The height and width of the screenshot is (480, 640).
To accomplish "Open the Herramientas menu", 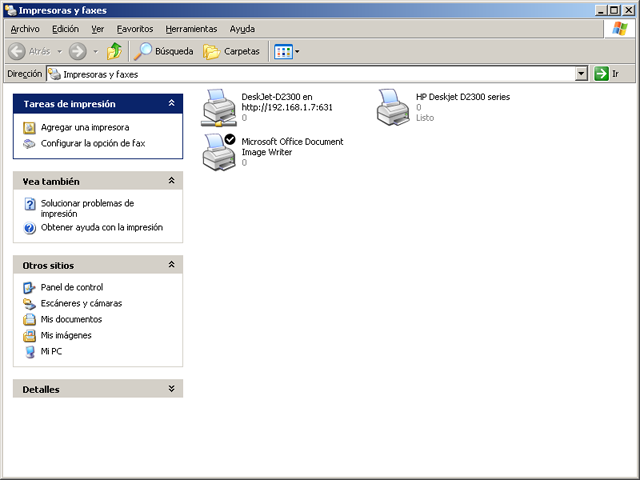I will (x=191, y=29).
